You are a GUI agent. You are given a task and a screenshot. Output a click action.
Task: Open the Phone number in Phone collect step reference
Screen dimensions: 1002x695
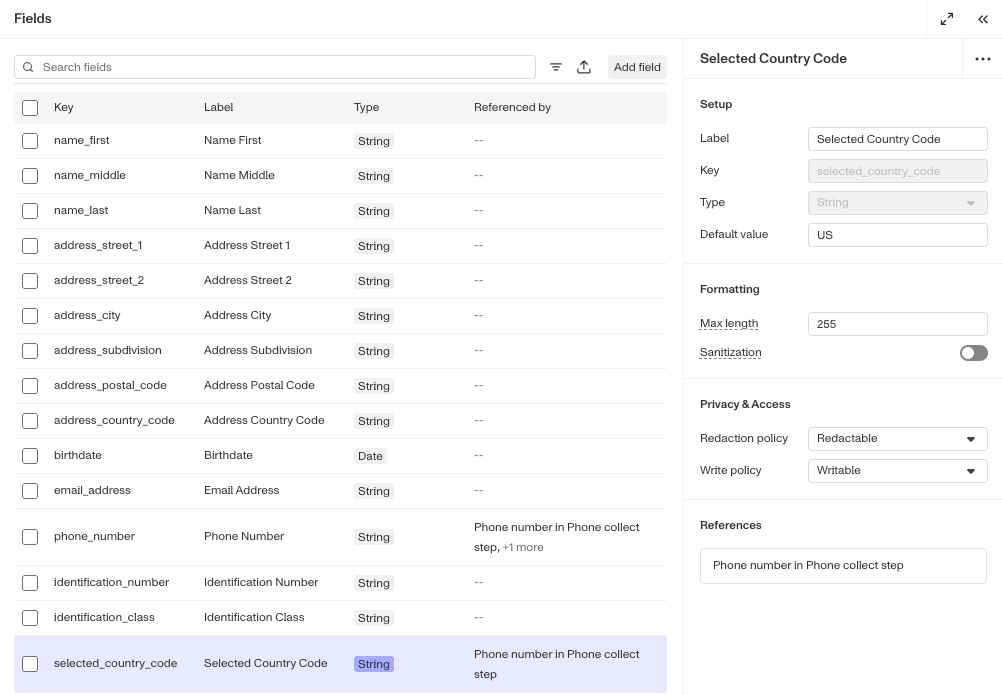point(843,565)
